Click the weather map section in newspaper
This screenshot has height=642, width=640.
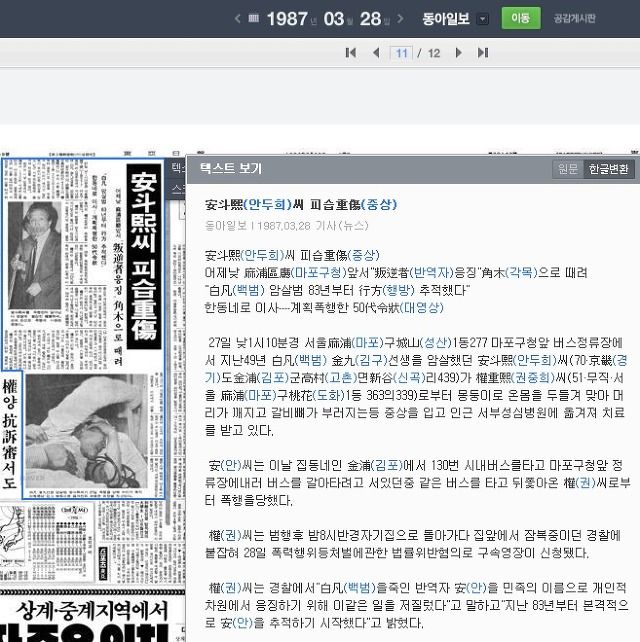(x=12, y=534)
